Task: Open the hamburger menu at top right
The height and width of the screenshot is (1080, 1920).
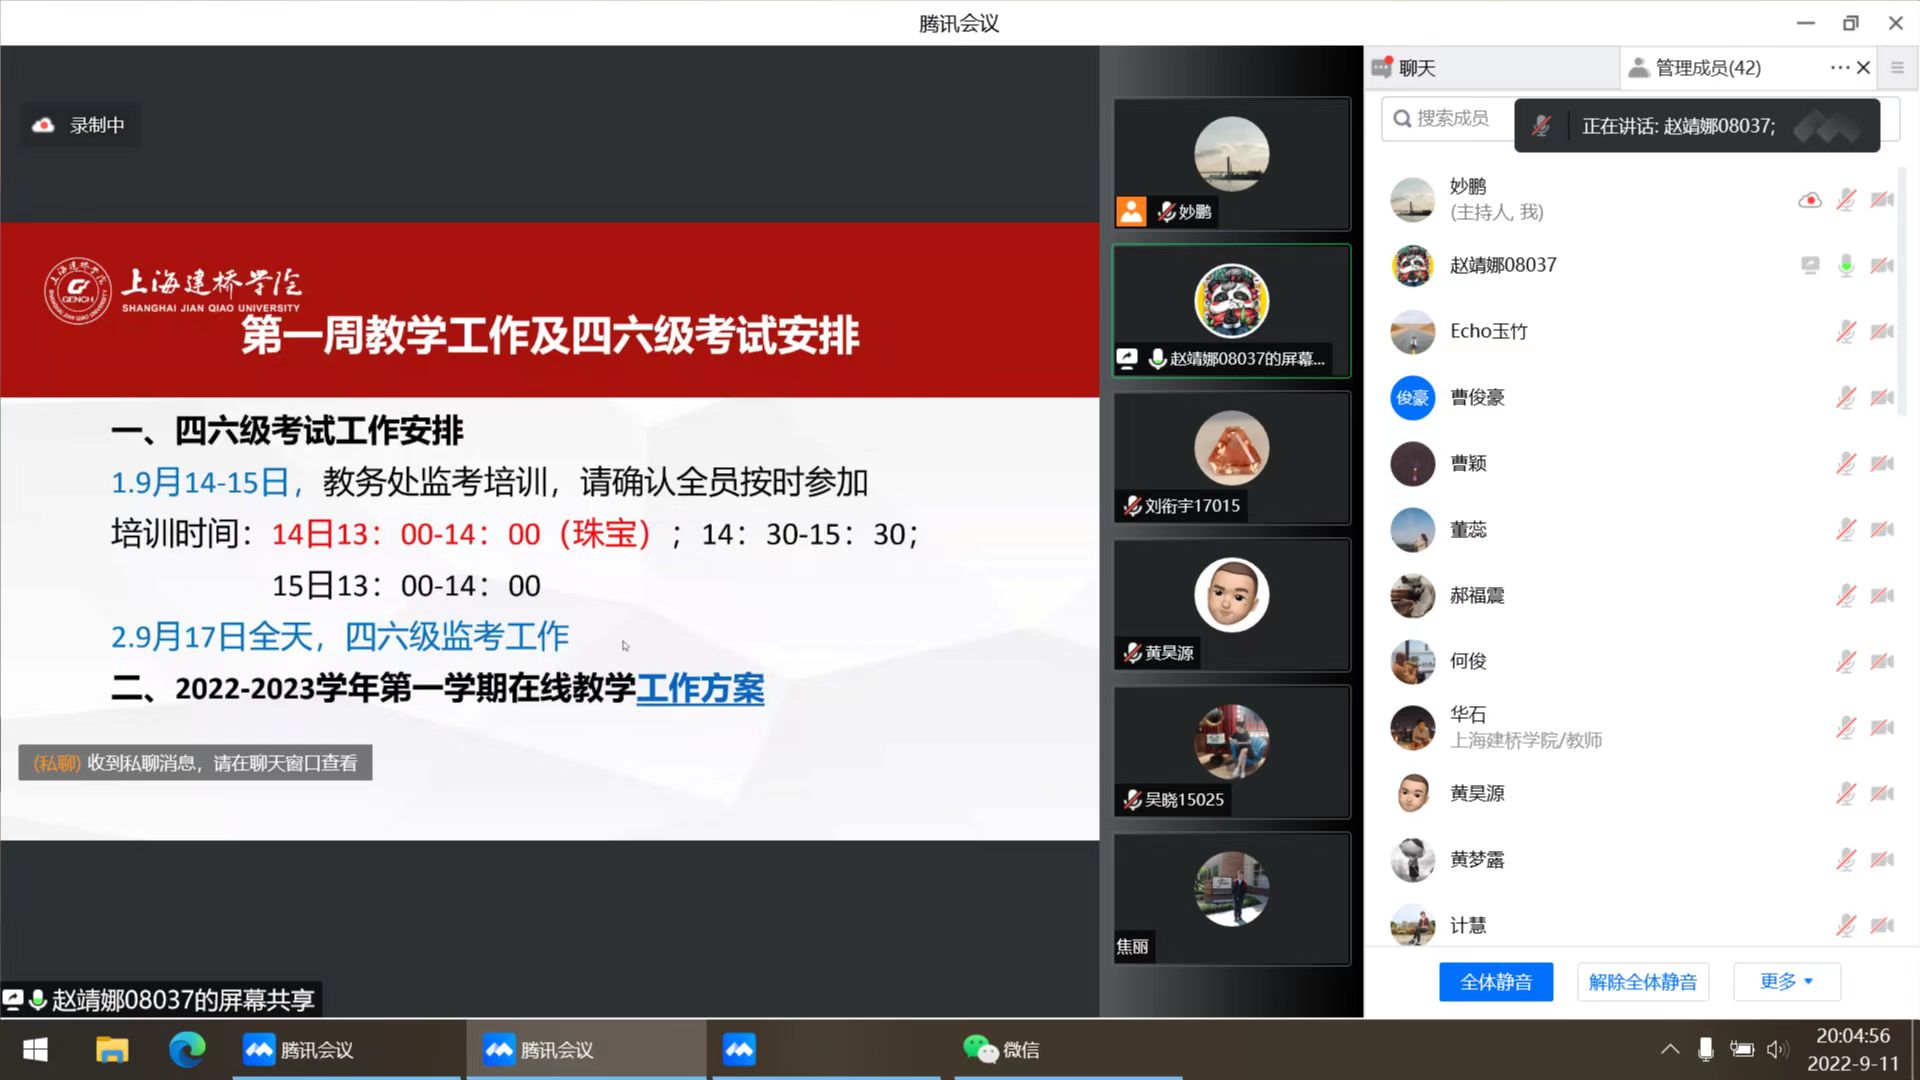Action: [x=1897, y=68]
